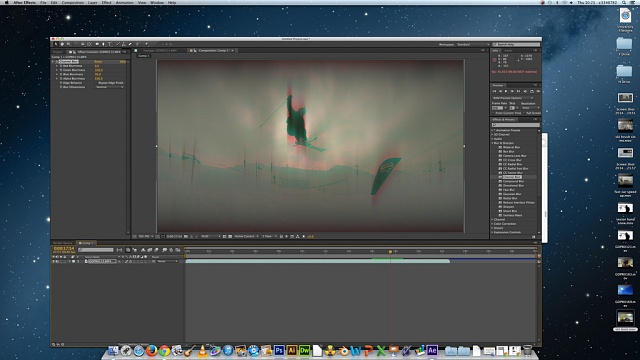The width and height of the screenshot is (640, 360).
Task: Click the timeline current time indicator
Action: pos(390,251)
